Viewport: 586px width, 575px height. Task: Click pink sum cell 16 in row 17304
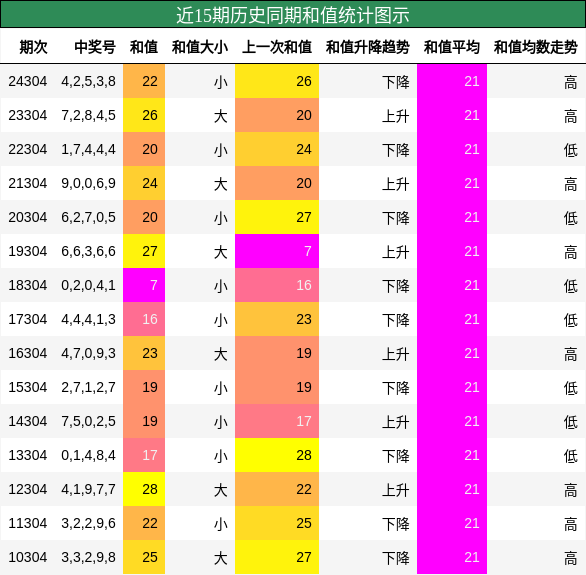point(144,319)
